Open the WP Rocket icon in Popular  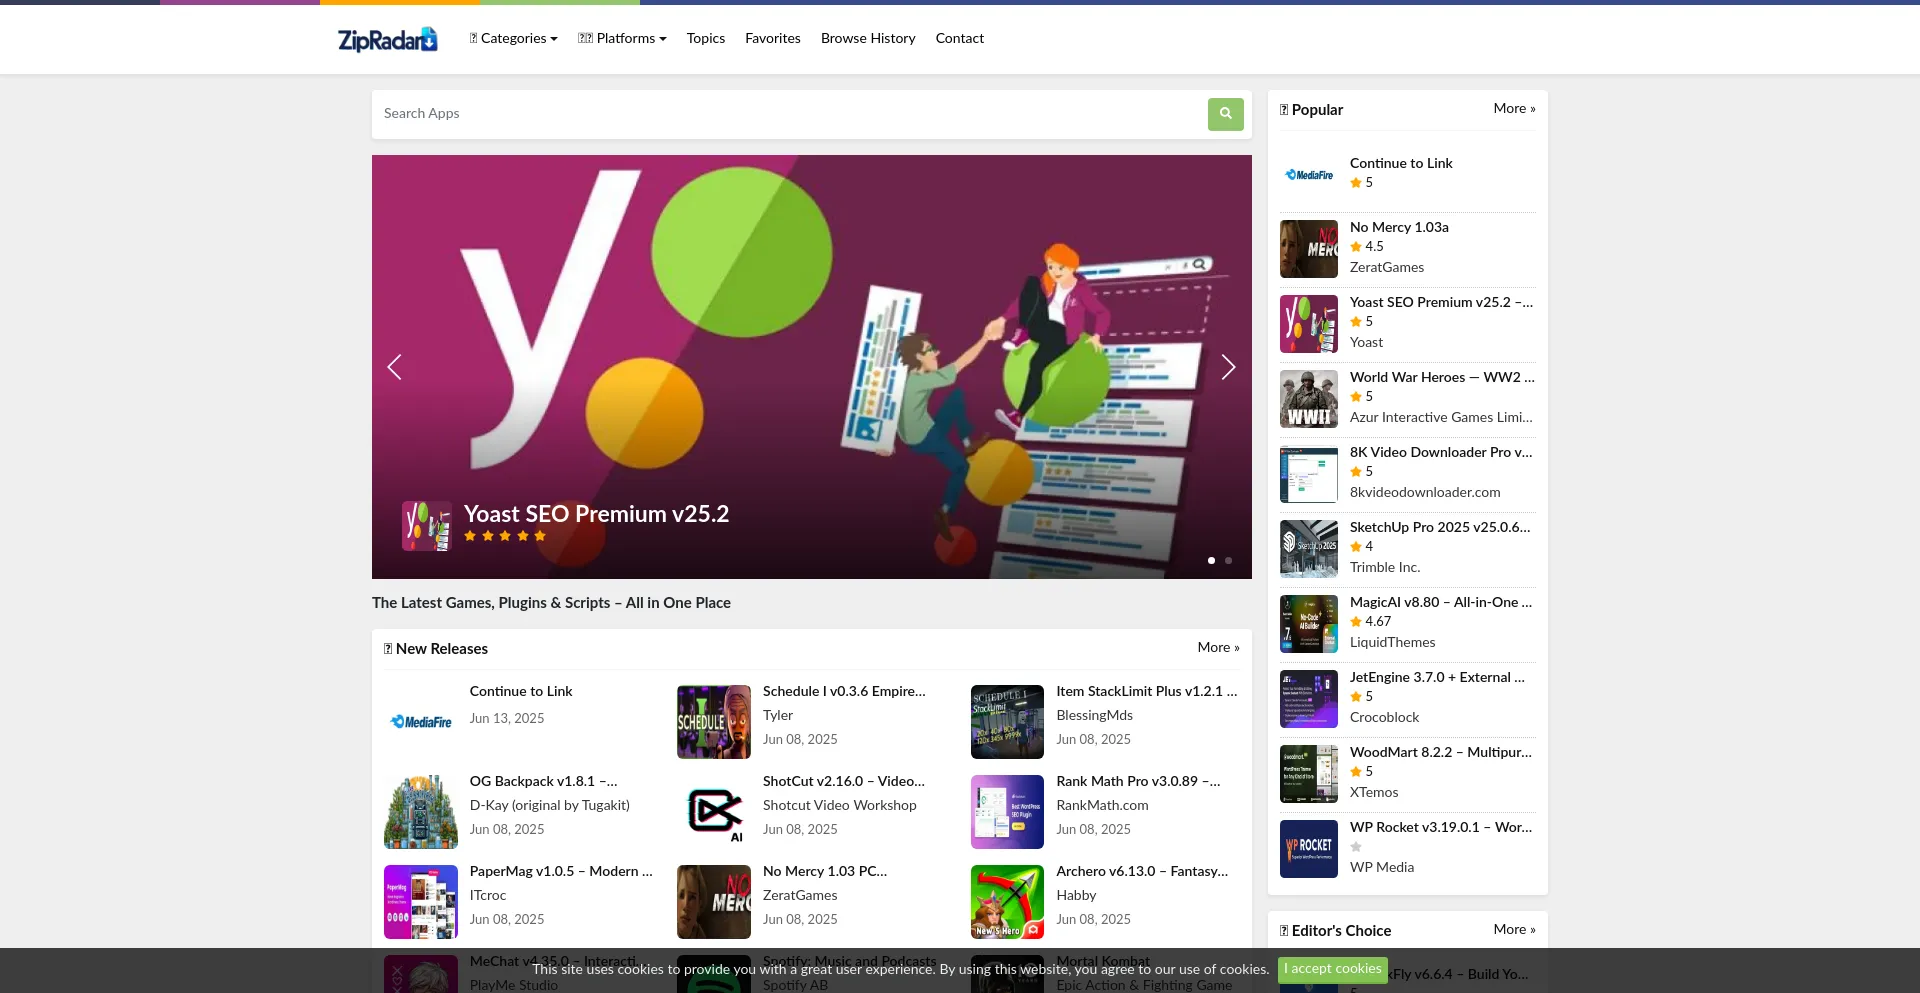tap(1308, 849)
